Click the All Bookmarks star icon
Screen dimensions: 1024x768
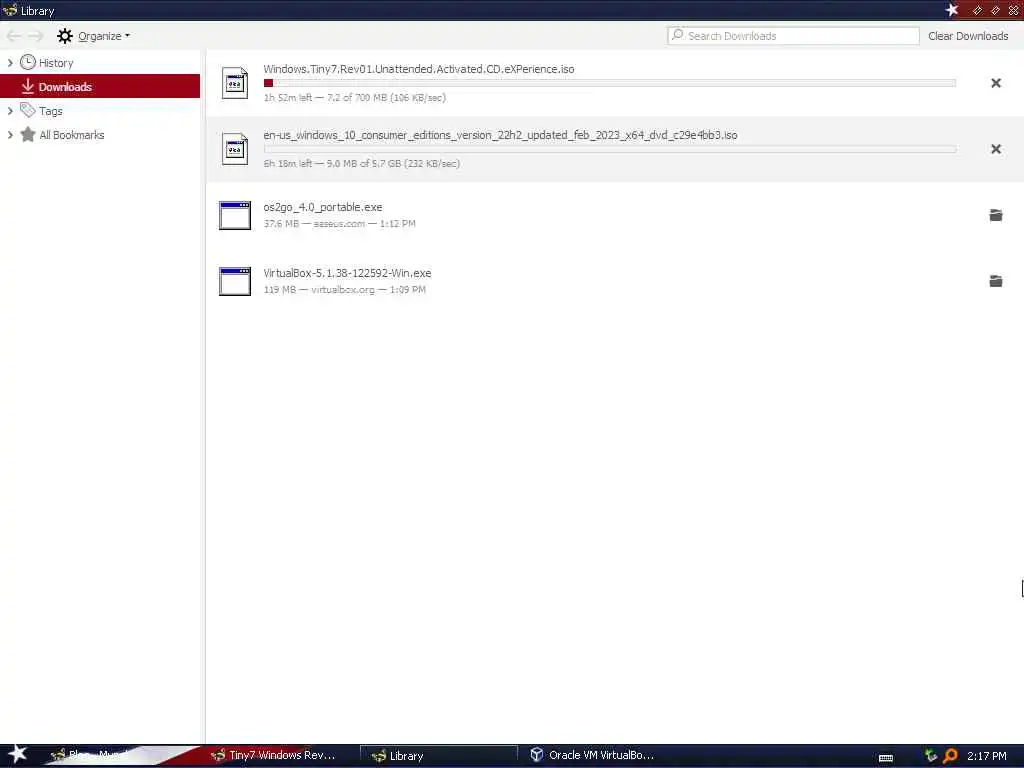pos(27,135)
